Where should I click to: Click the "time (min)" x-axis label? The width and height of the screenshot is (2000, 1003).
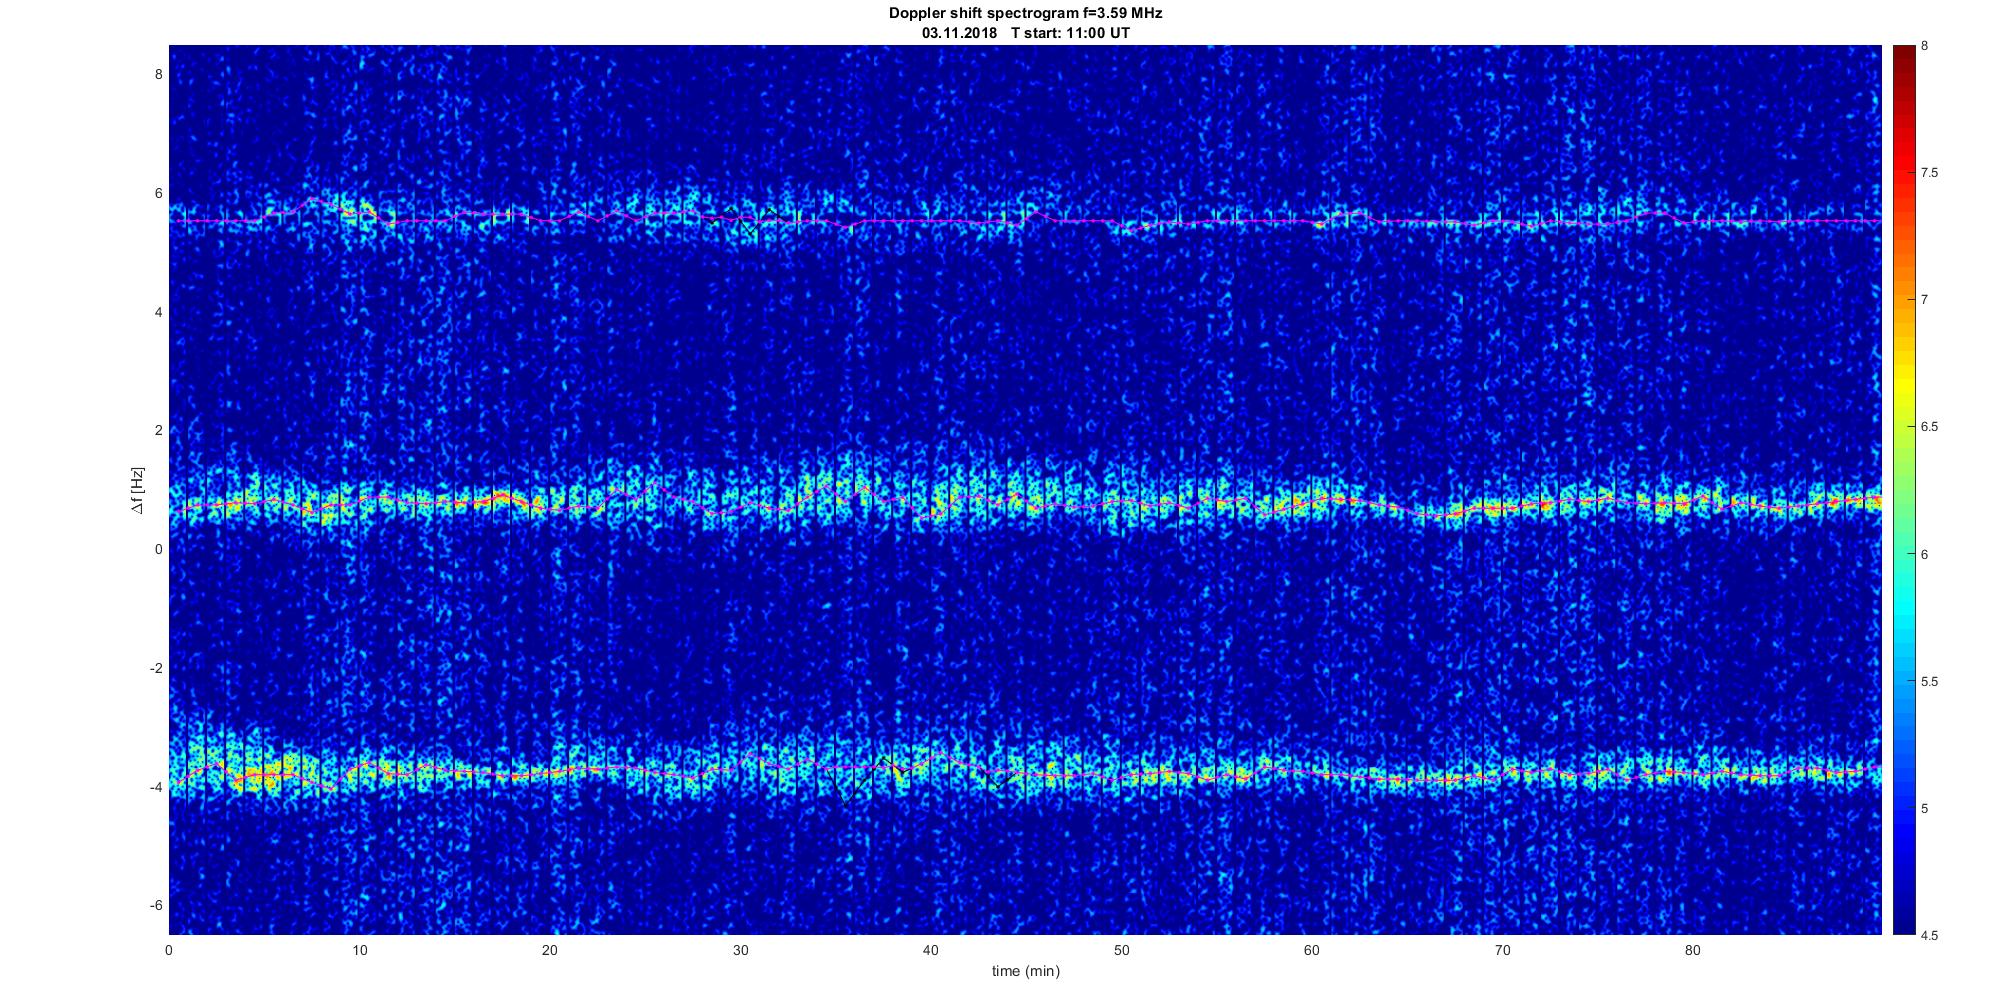(x=1025, y=971)
